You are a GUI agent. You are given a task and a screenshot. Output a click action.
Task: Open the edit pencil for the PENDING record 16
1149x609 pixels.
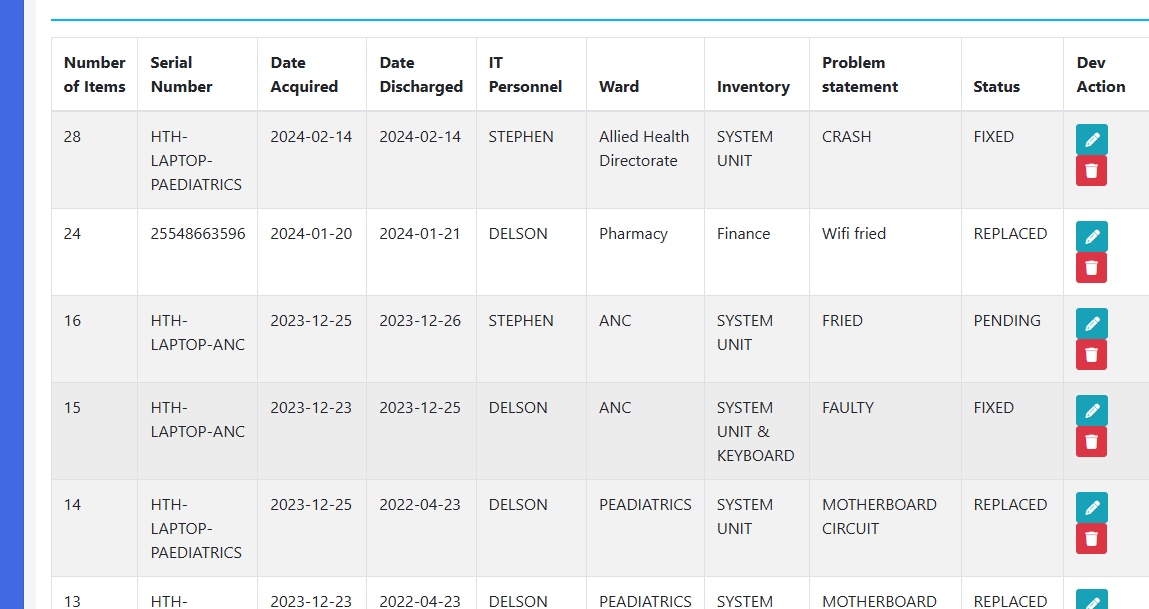pyautogui.click(x=1091, y=323)
